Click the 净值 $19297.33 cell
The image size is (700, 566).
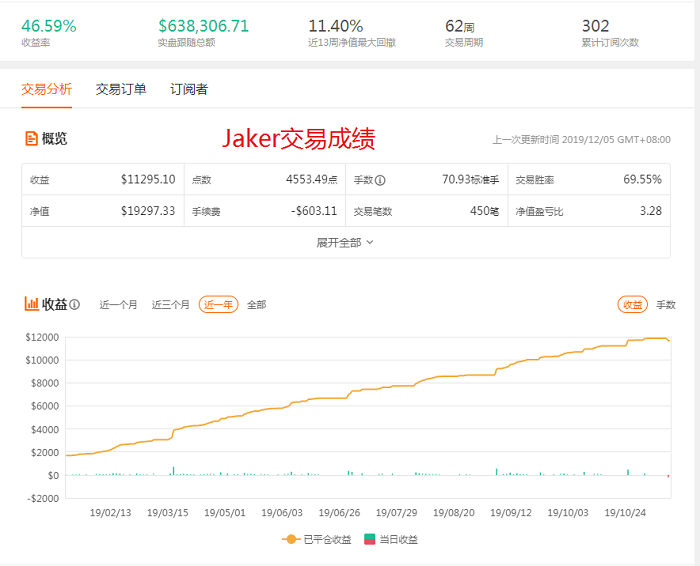click(103, 211)
